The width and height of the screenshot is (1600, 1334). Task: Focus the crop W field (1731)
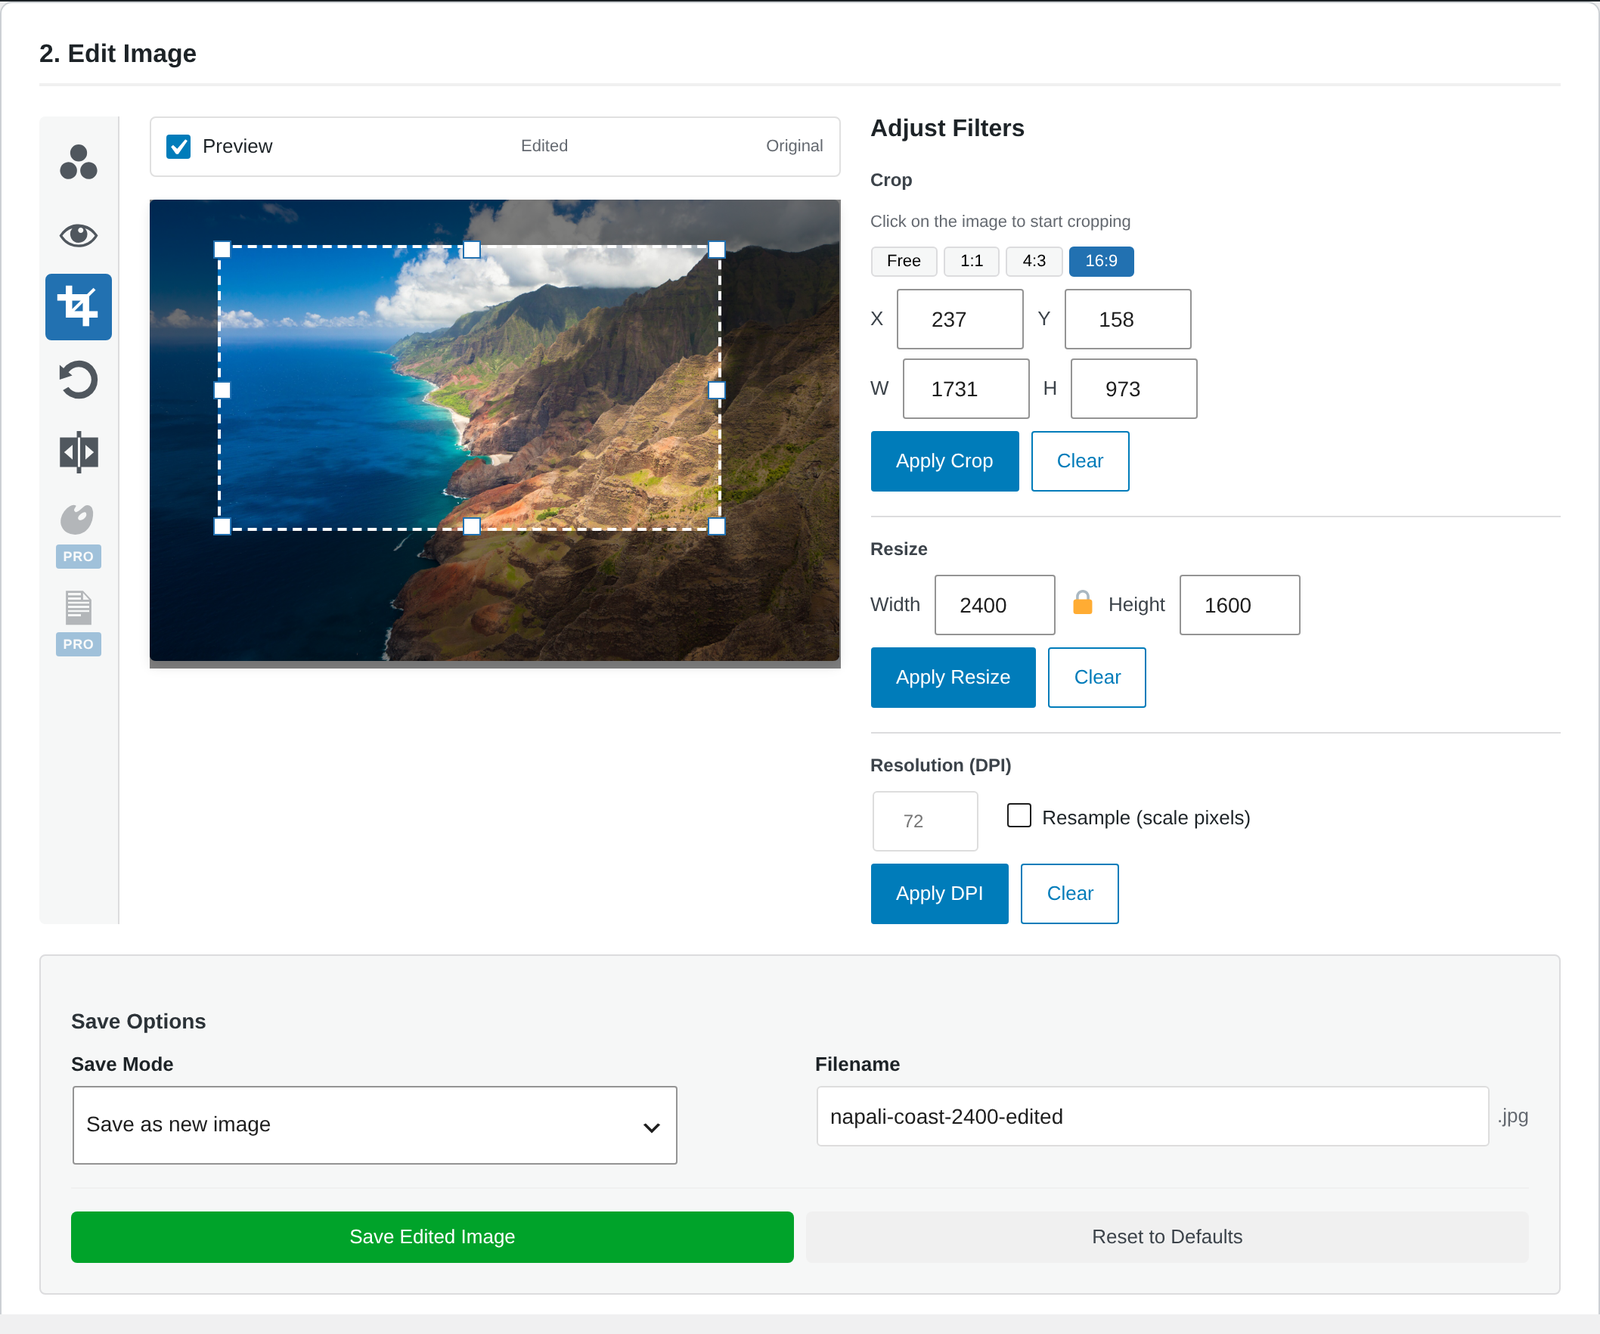pyautogui.click(x=966, y=389)
